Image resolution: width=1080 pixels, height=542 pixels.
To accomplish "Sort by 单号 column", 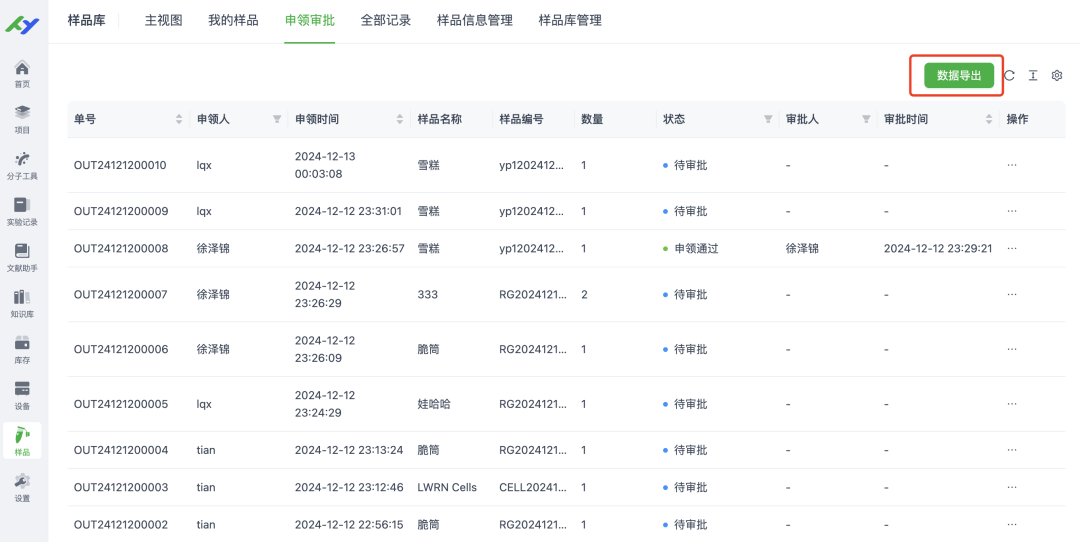I will 179,119.
